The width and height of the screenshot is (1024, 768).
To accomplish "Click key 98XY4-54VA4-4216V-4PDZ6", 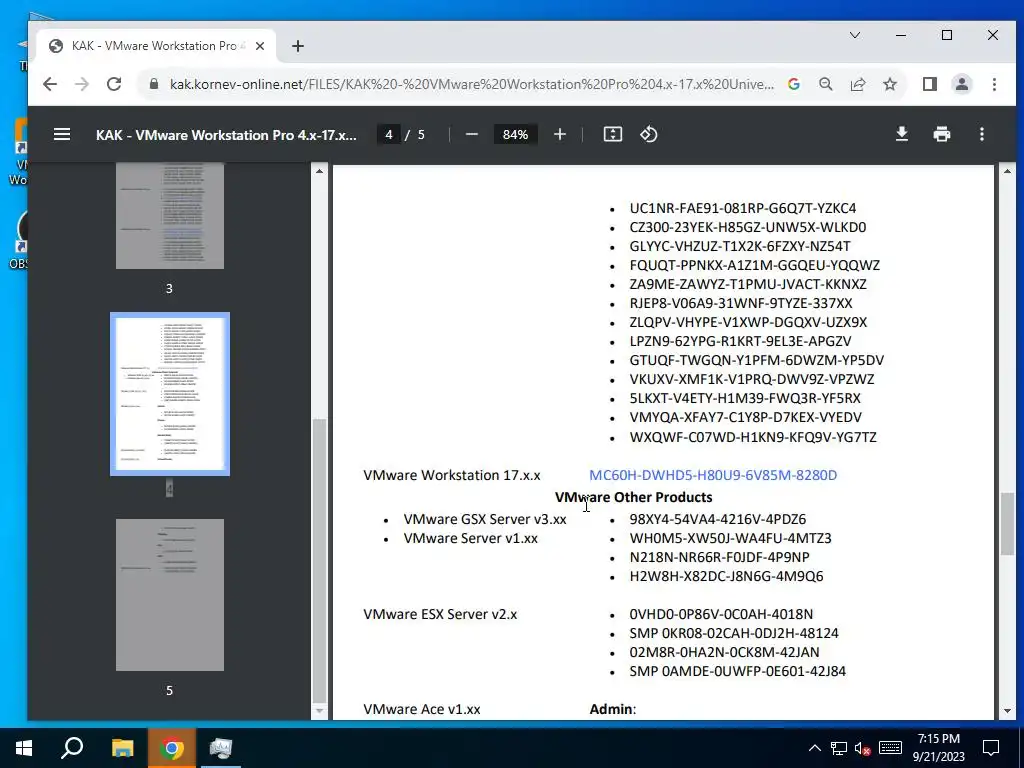I will coord(718,519).
